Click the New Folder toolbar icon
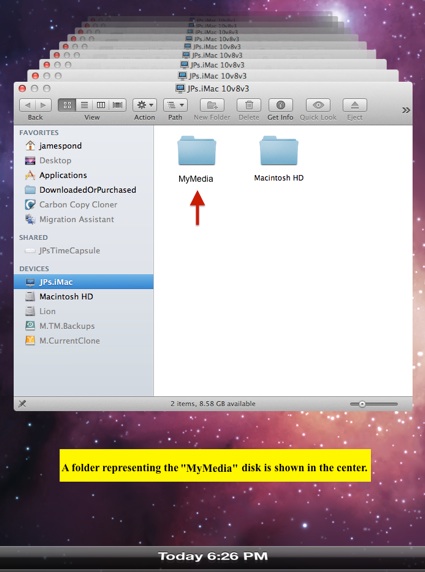Screen dimensions: 425x572 [212, 105]
